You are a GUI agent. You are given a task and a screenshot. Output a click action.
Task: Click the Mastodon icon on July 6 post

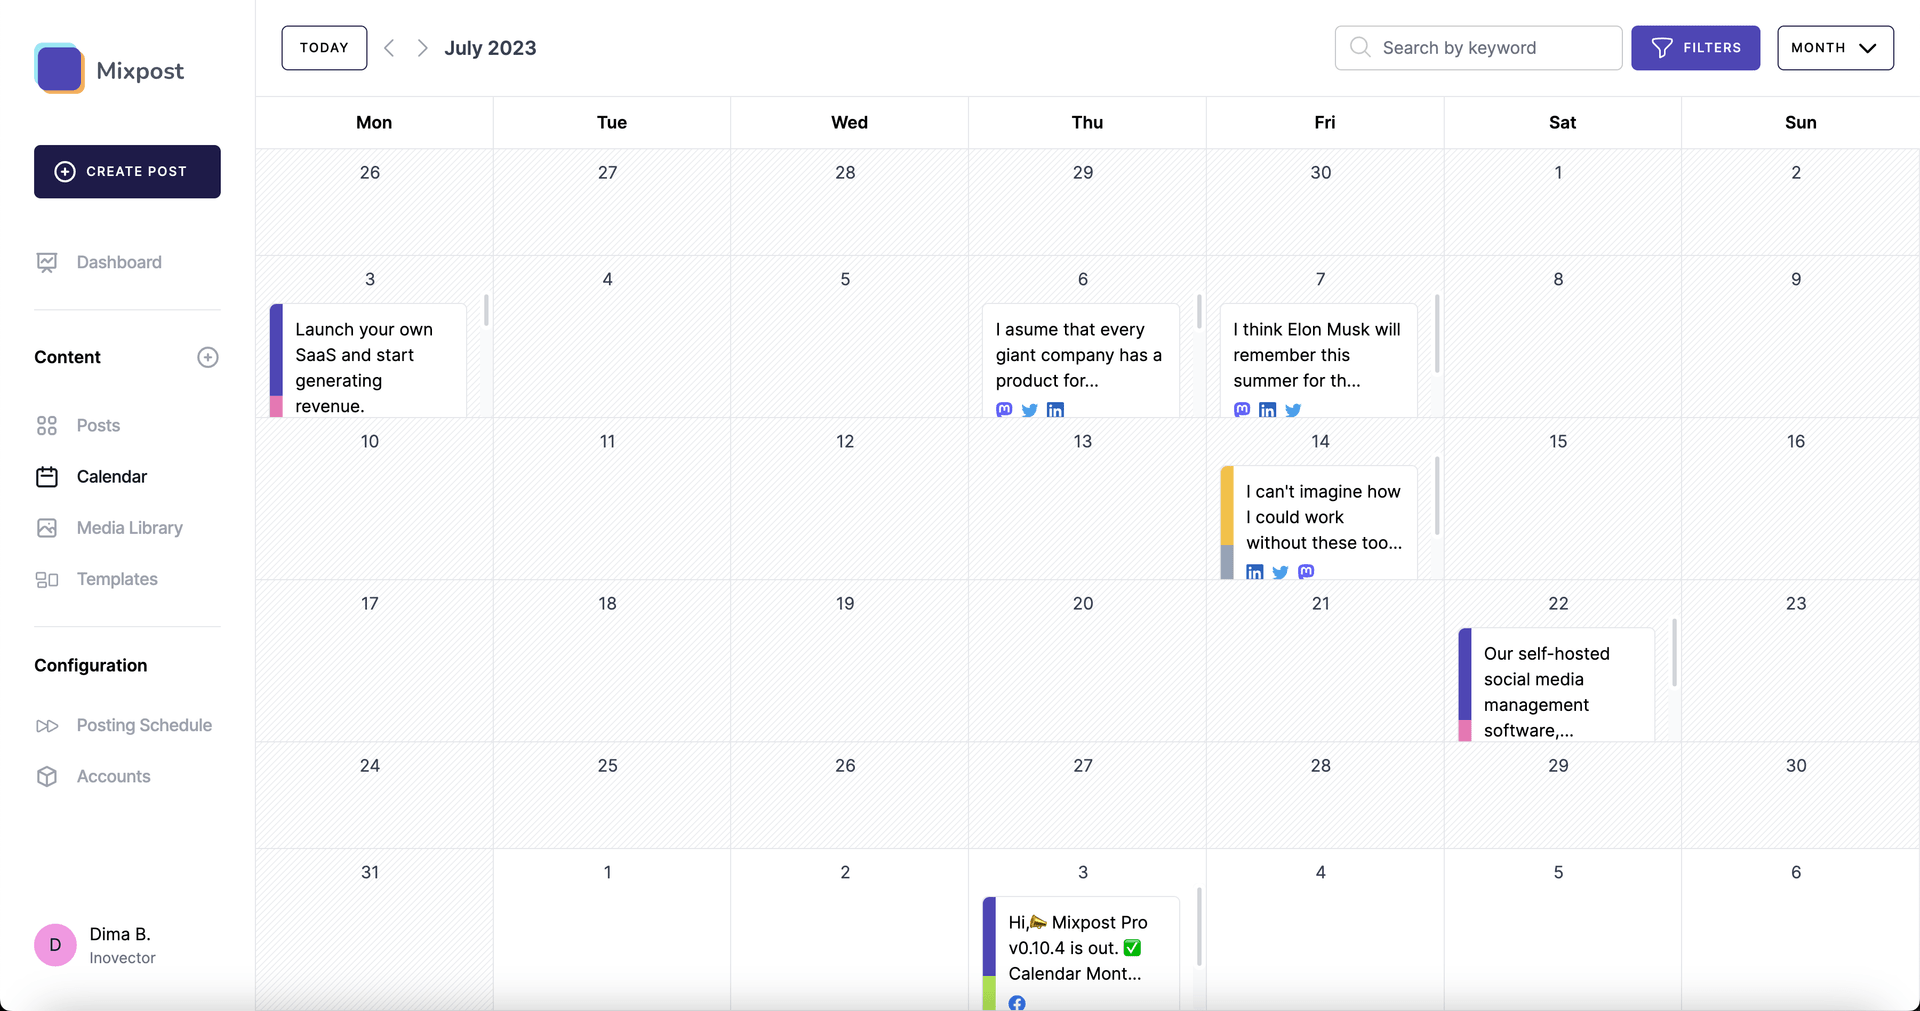point(1004,410)
